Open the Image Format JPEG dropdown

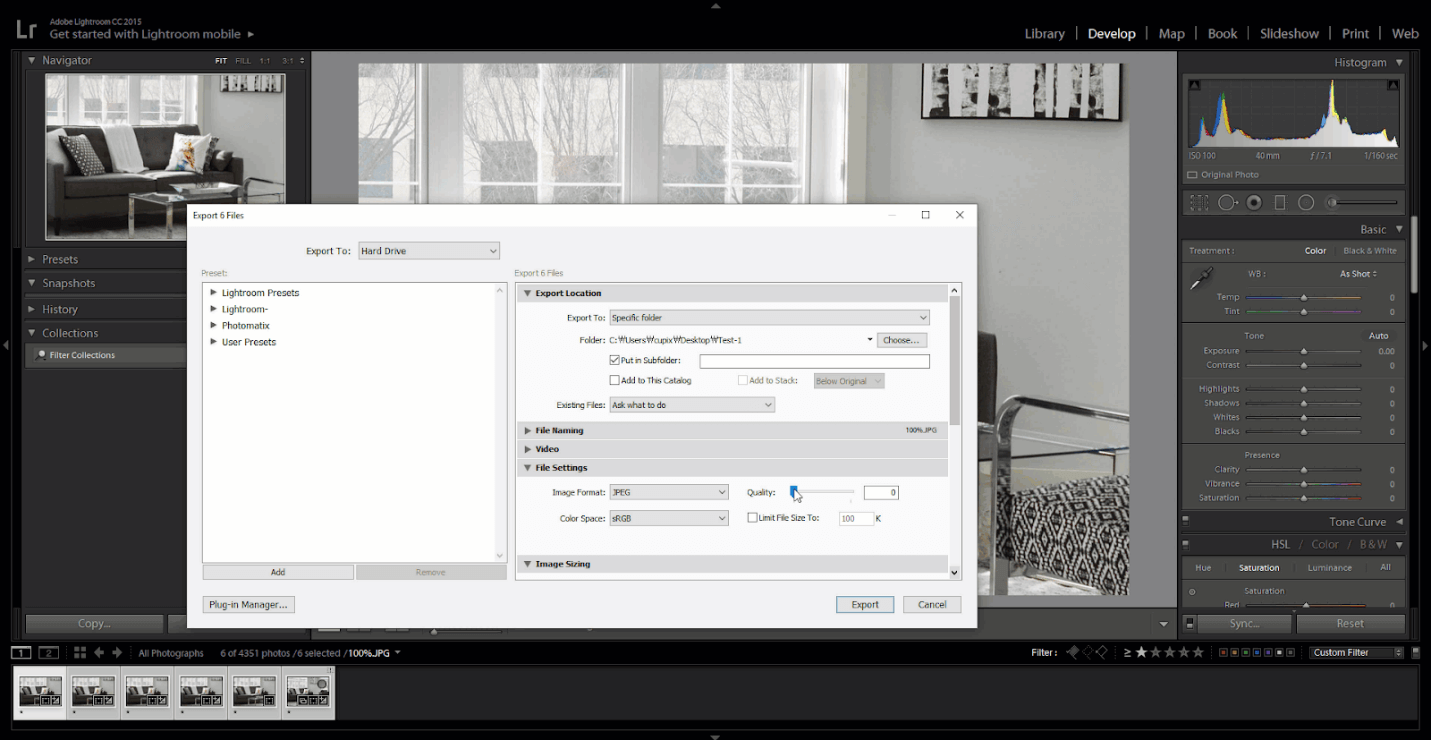tap(669, 492)
